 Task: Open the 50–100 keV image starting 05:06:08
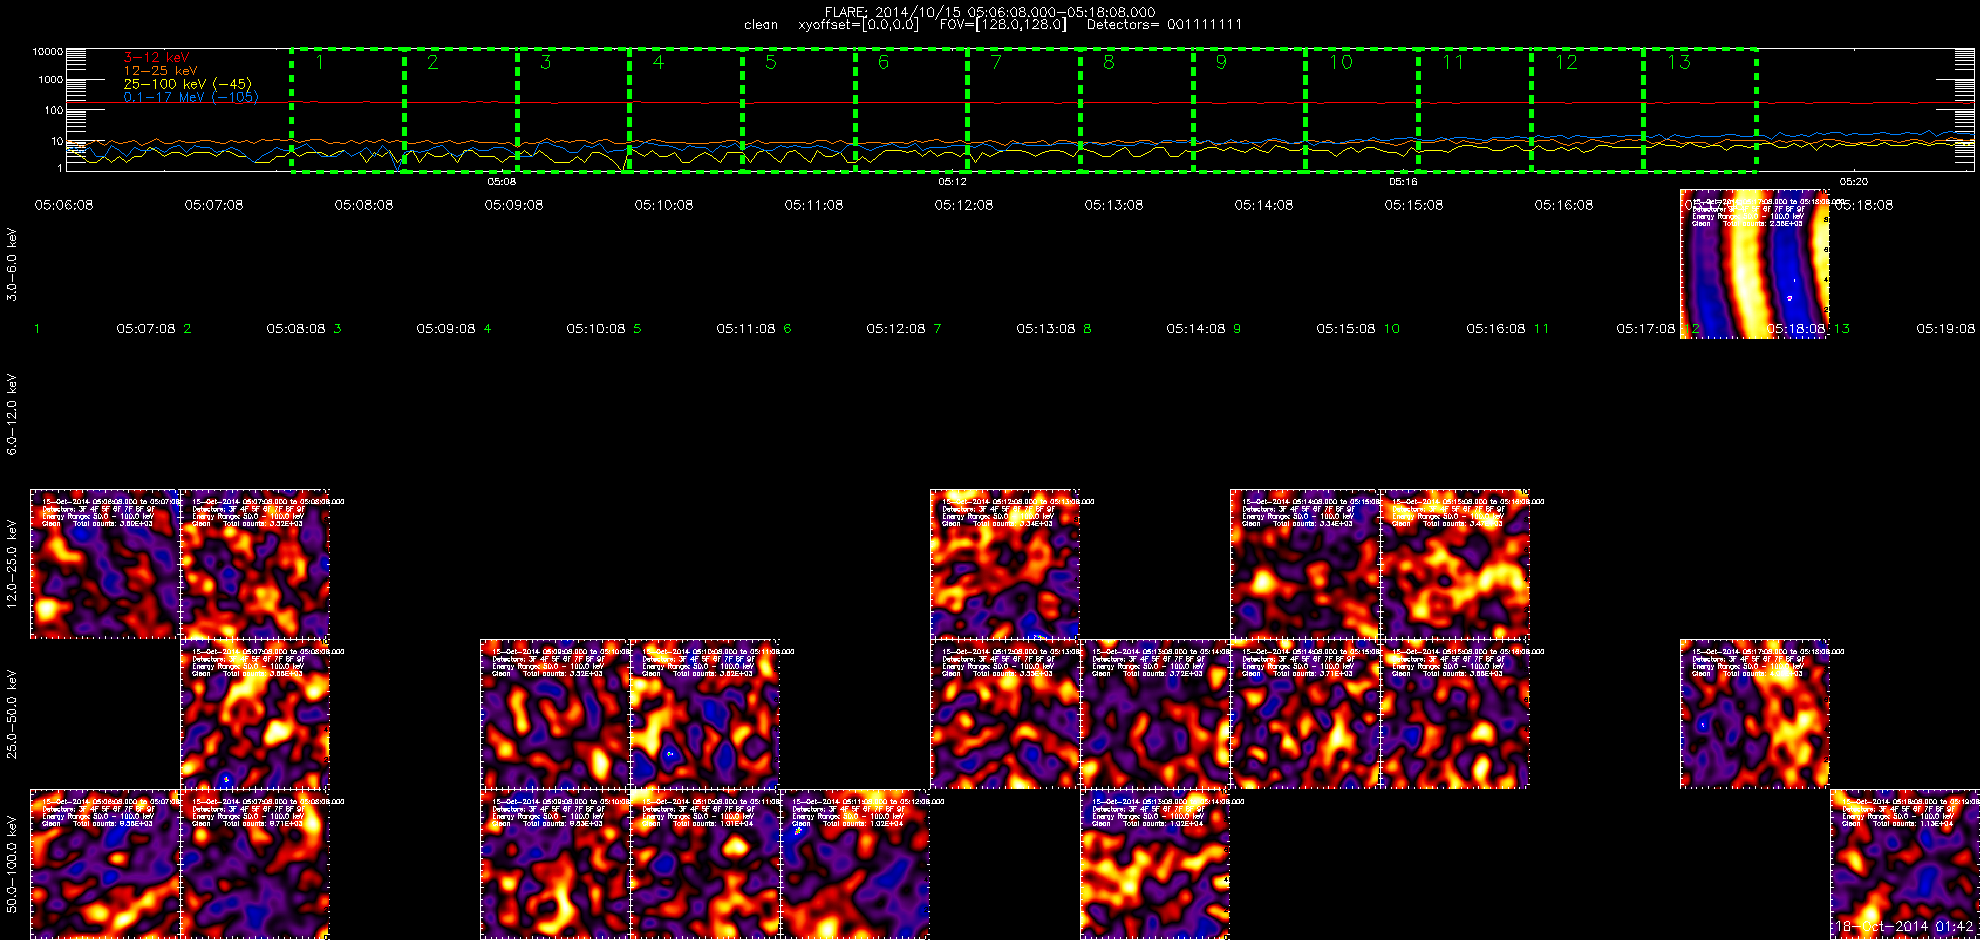105,864
